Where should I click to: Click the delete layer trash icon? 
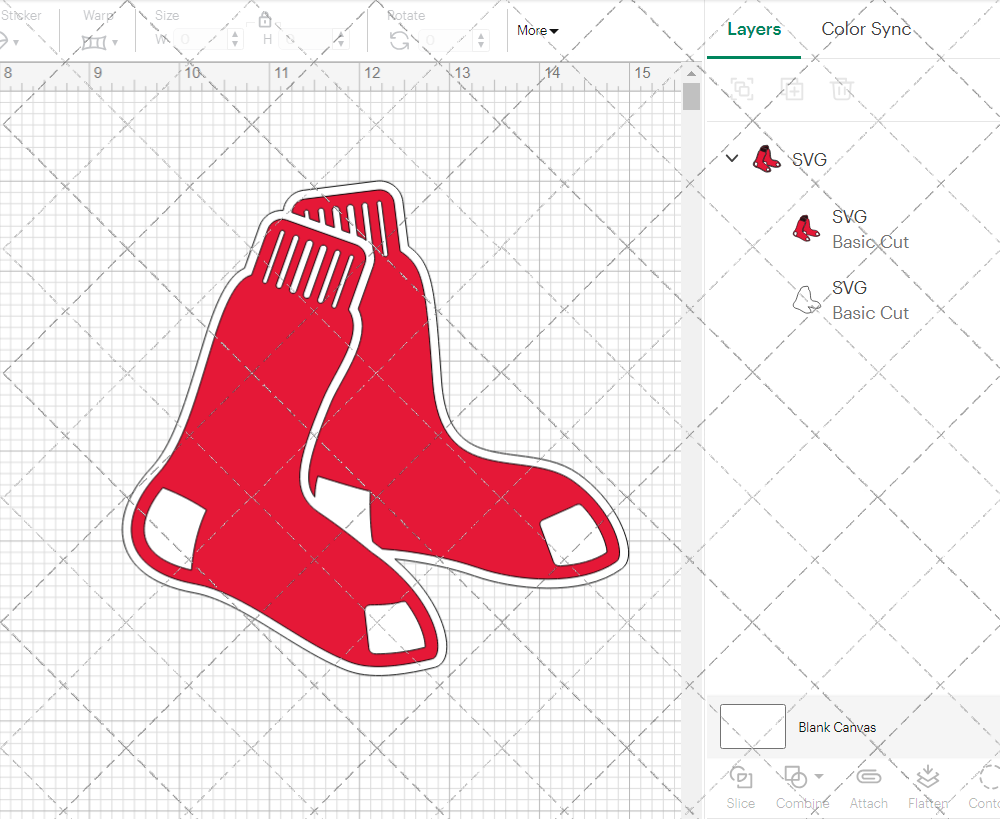click(x=842, y=89)
